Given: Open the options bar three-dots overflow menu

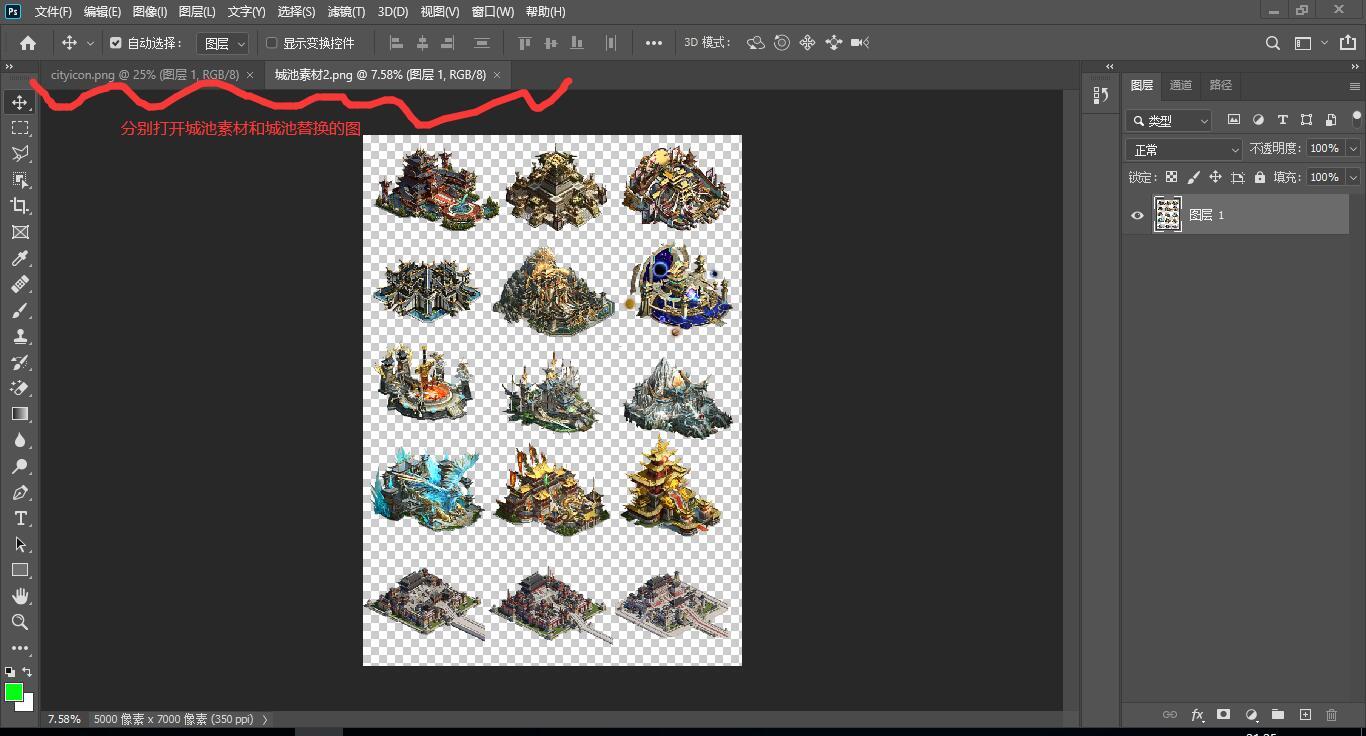Looking at the screenshot, I should click(654, 43).
